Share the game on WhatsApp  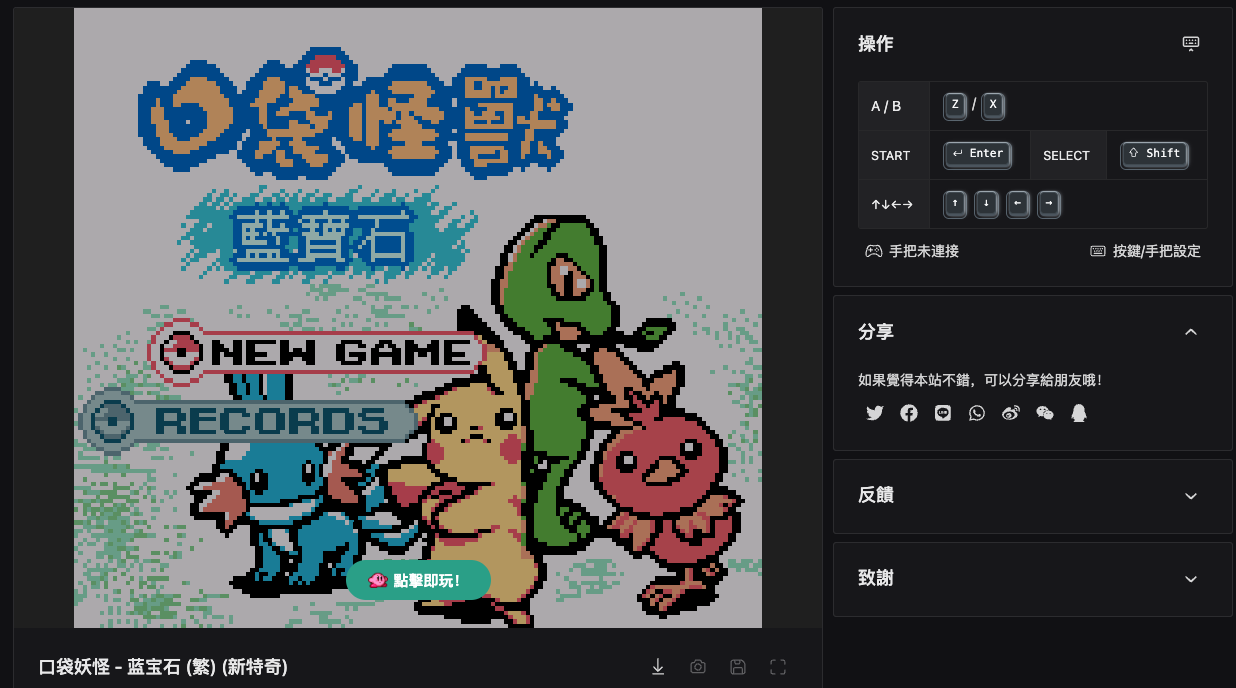[x=976, y=412]
